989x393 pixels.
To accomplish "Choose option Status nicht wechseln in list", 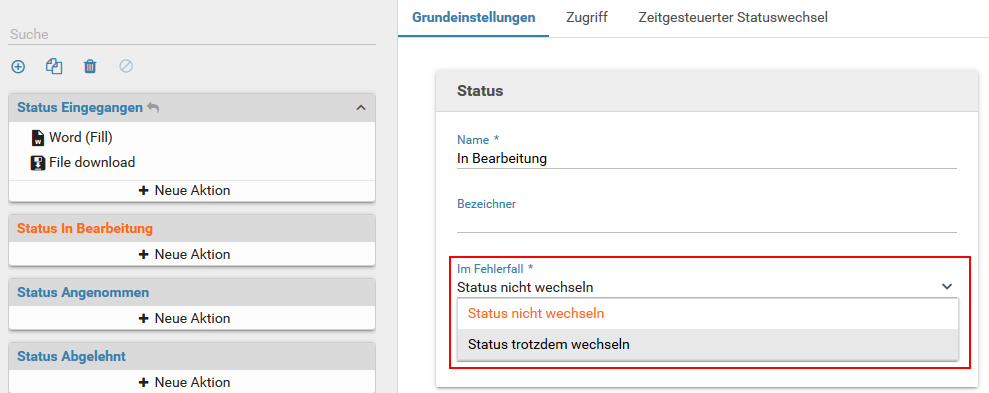I will pos(708,314).
